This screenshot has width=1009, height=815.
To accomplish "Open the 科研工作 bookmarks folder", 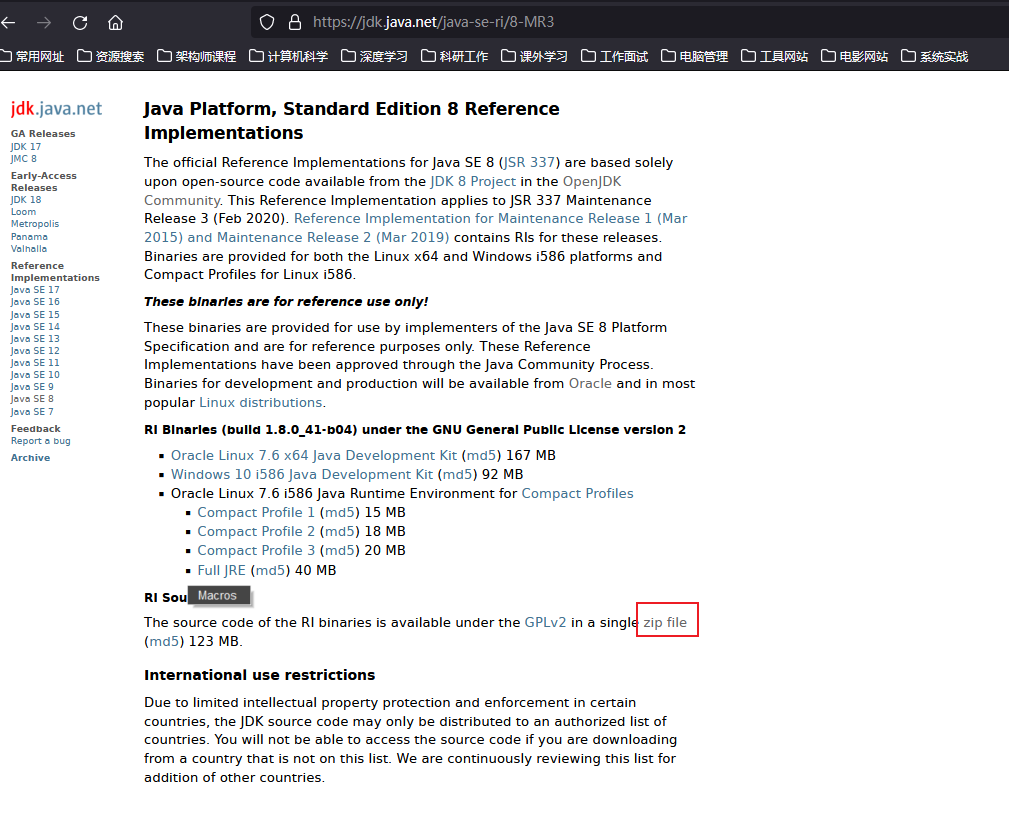I will click(454, 57).
